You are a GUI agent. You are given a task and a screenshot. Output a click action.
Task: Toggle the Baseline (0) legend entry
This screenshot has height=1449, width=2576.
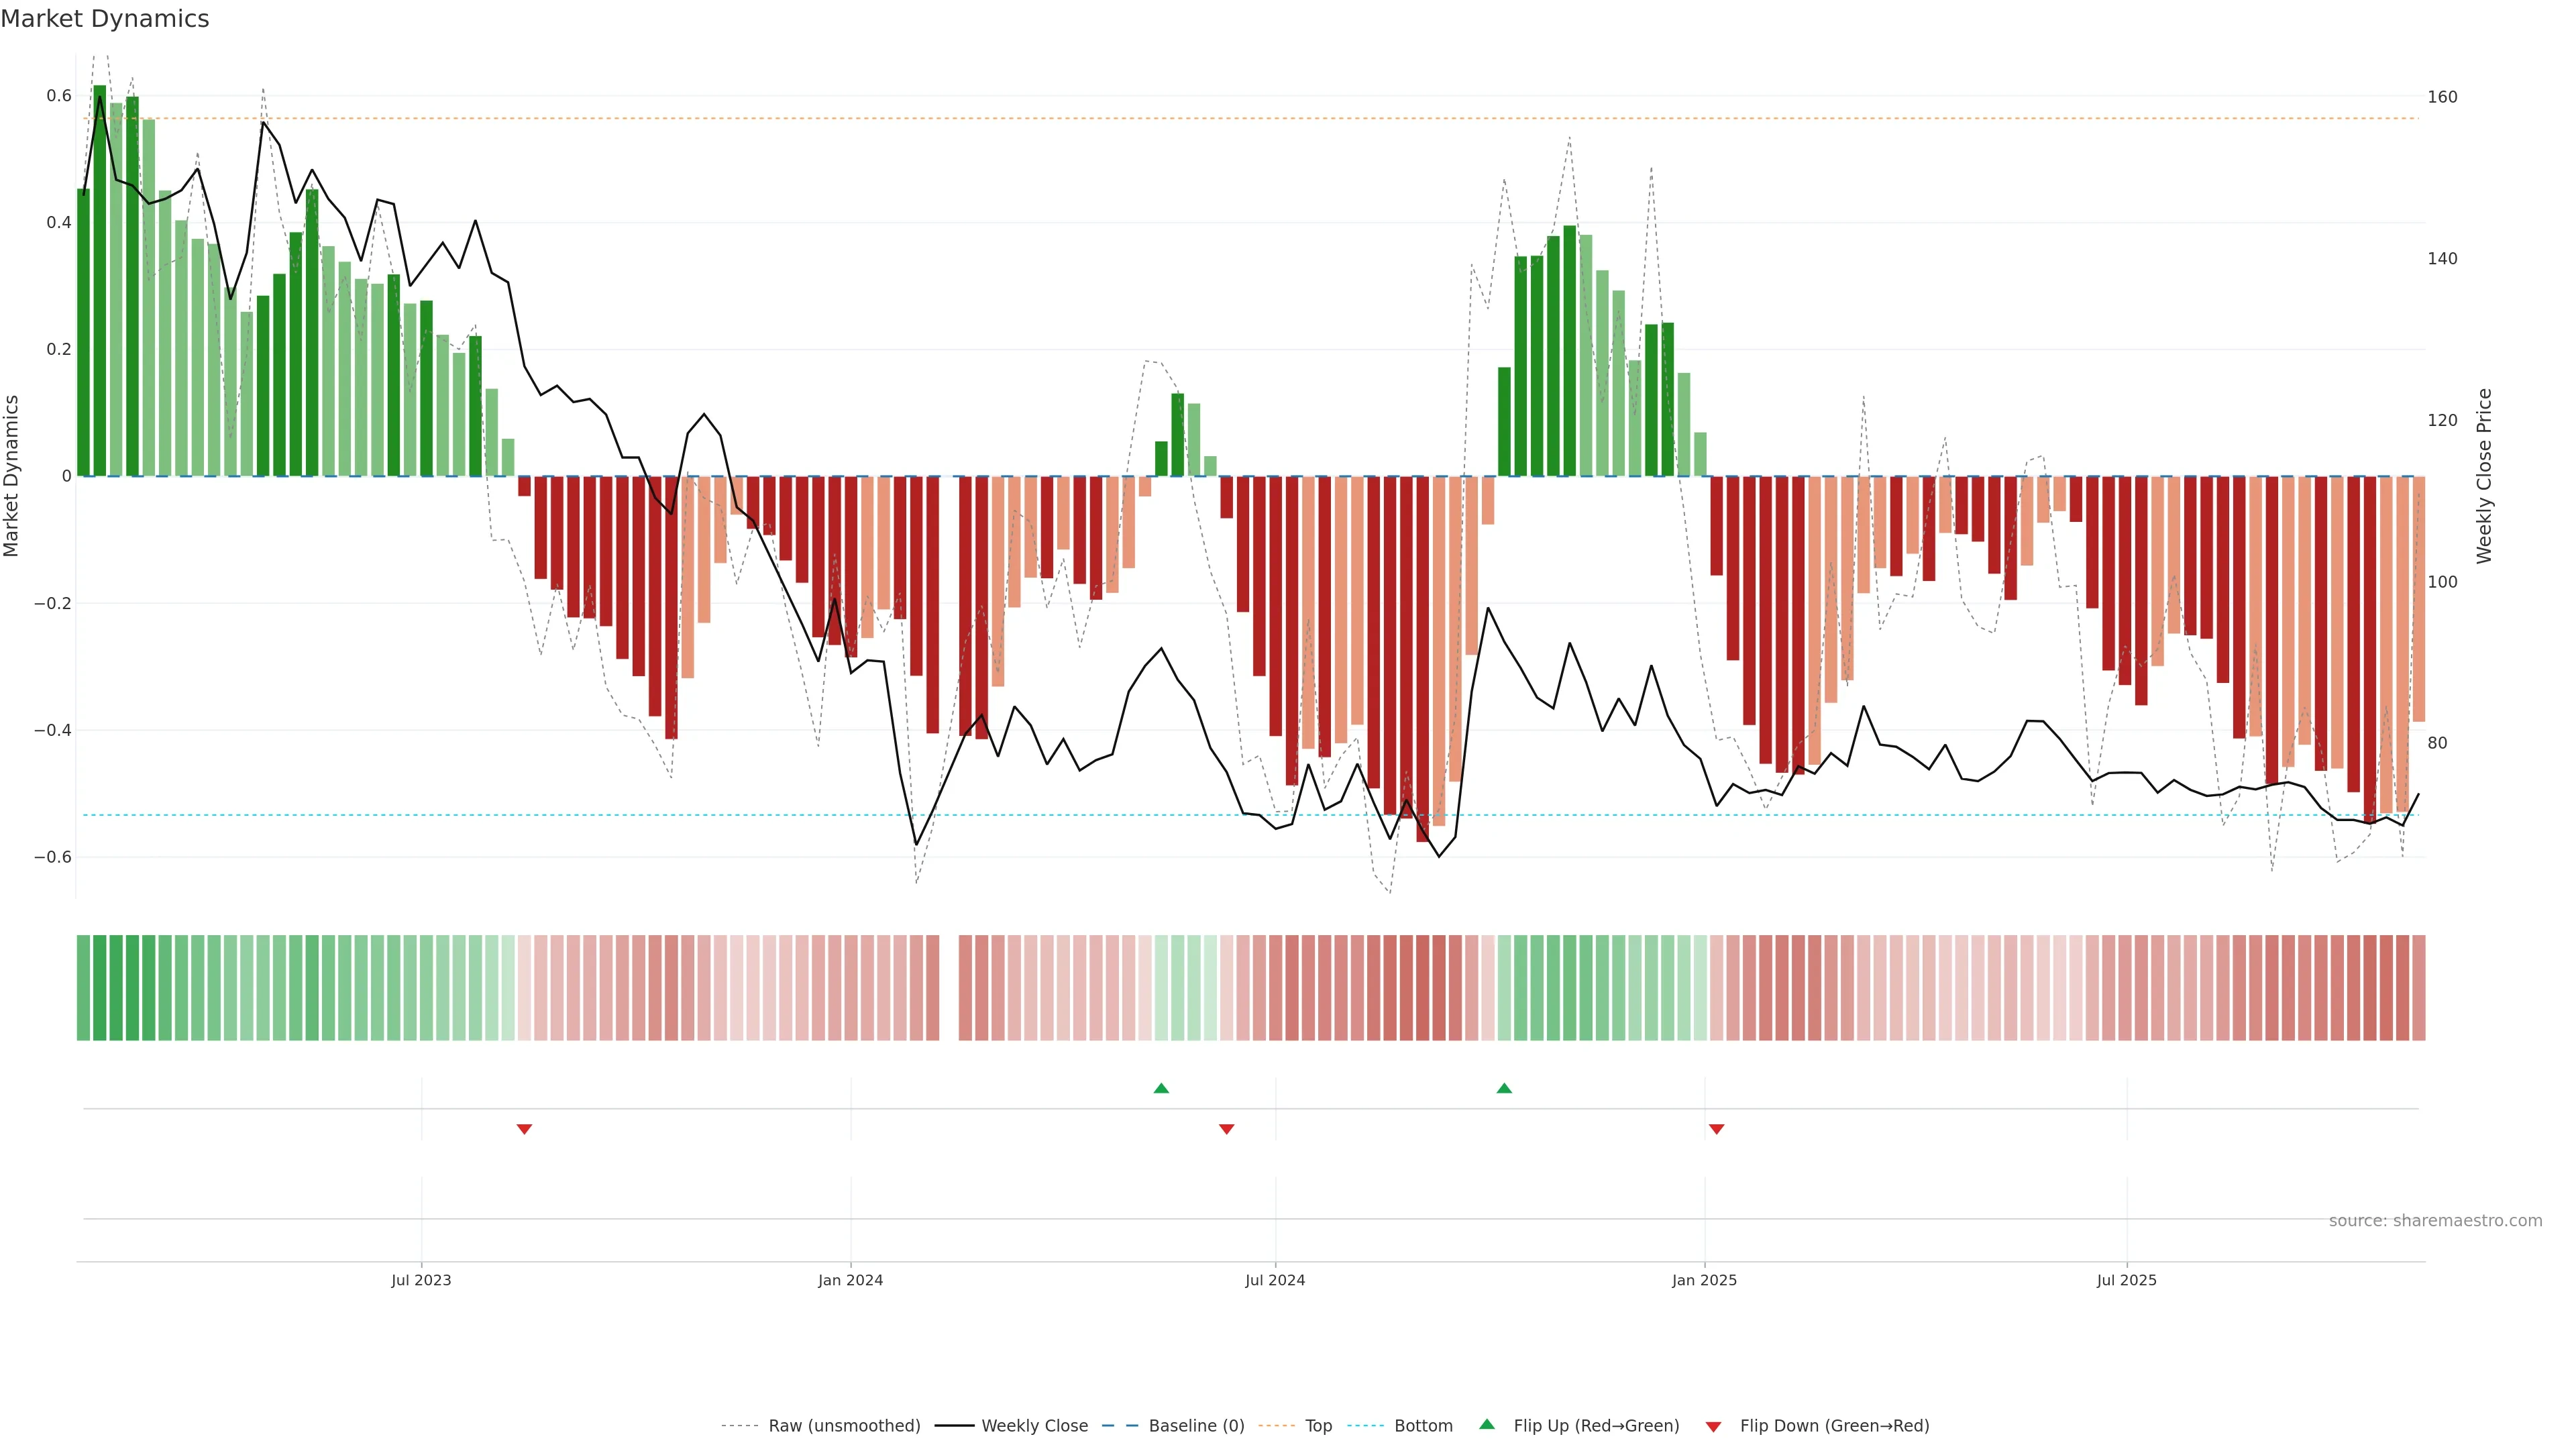pyautogui.click(x=1196, y=1426)
